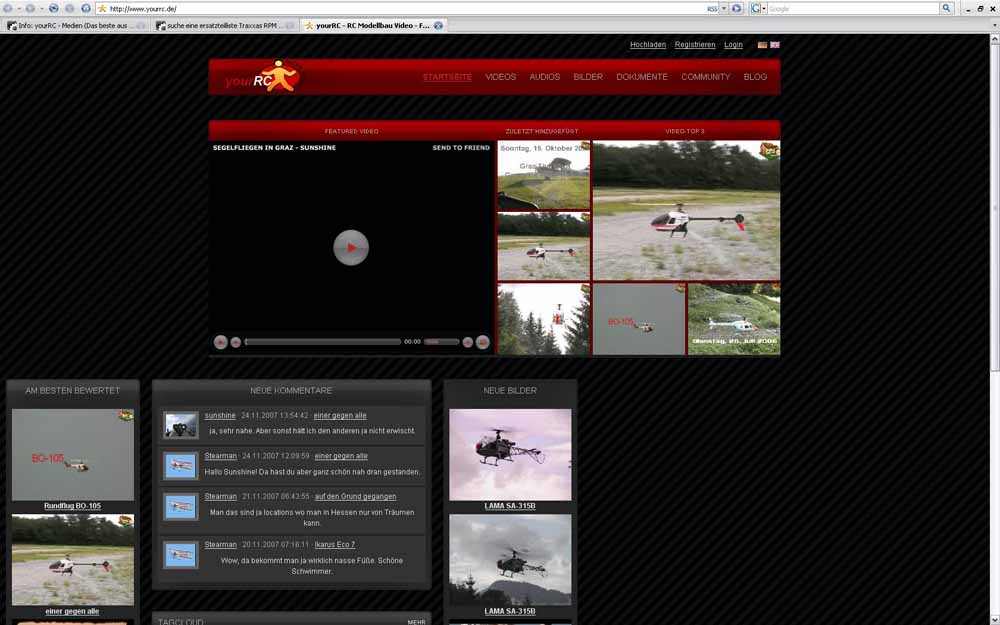Switch to the VIDEO-TOP 3 tab
Screen dimensions: 1000x625
685,131
